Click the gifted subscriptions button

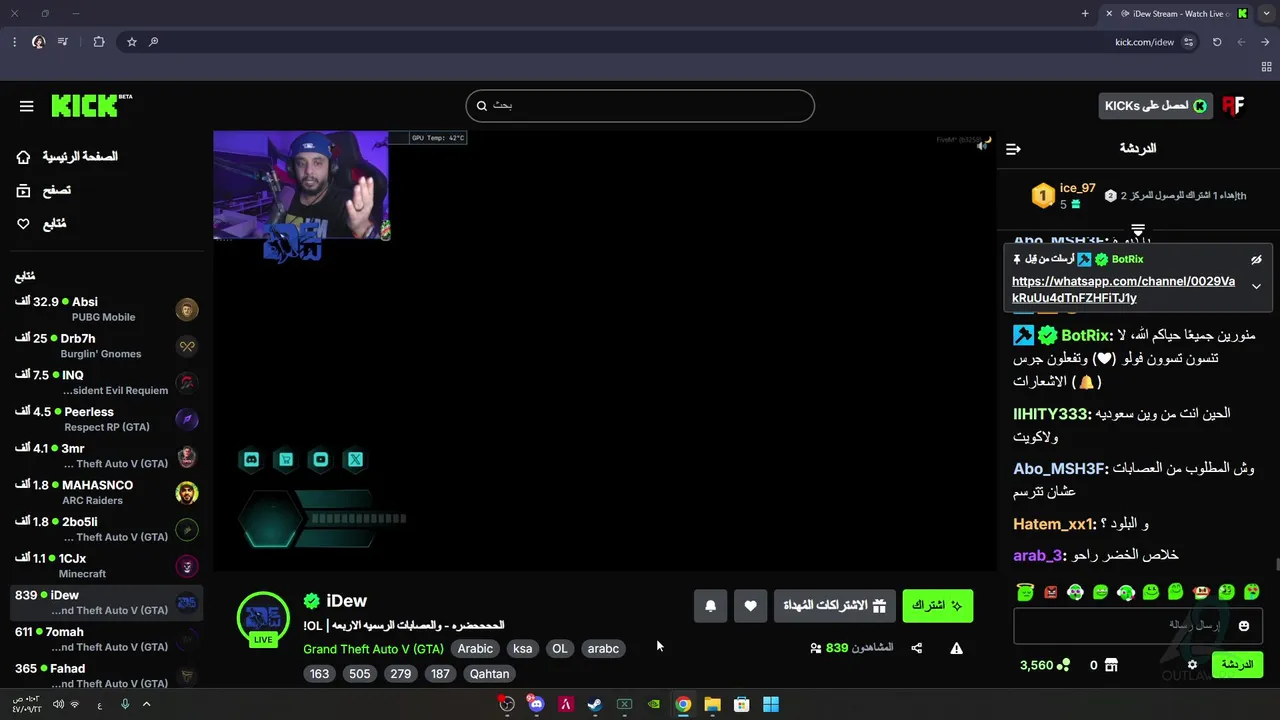pos(834,606)
